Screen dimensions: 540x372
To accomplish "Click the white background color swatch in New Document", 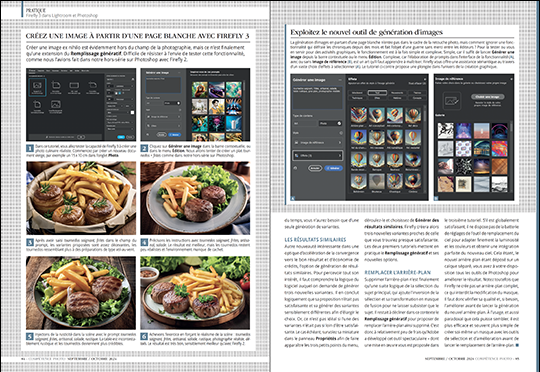I will 132,113.
